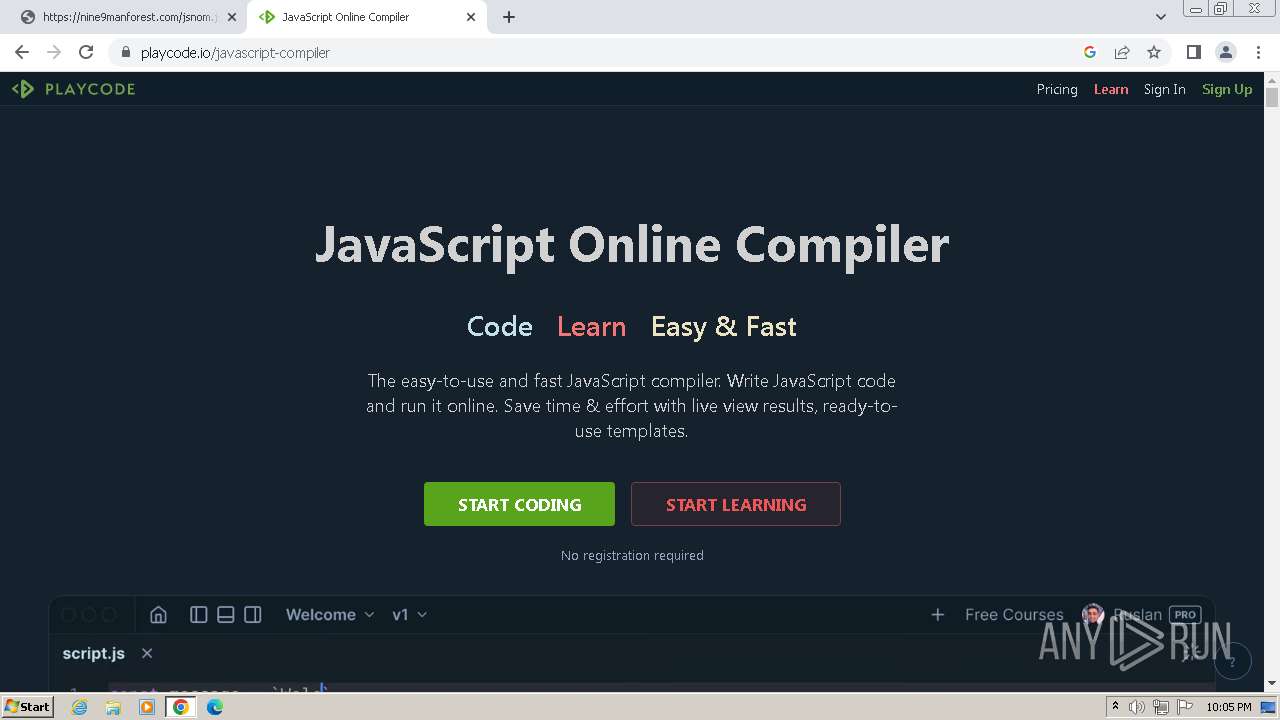Viewport: 1280px width, 720px height.
Task: Forward navigation arrow in browser
Action: (54, 52)
